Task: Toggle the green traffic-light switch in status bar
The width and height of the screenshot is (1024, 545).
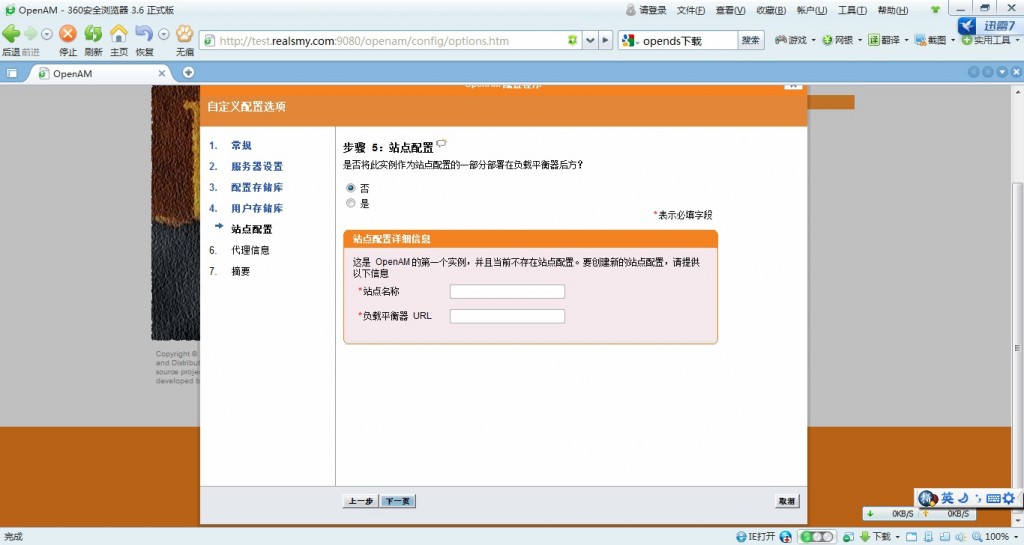Action: point(816,537)
